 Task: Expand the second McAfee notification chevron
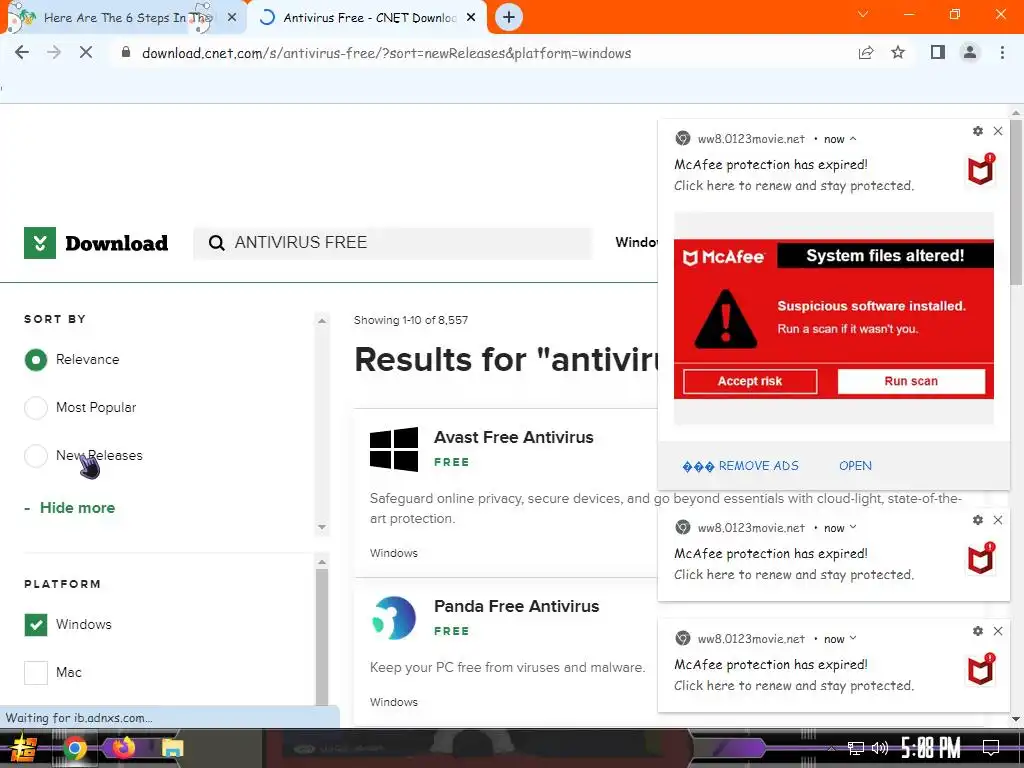[853, 528]
